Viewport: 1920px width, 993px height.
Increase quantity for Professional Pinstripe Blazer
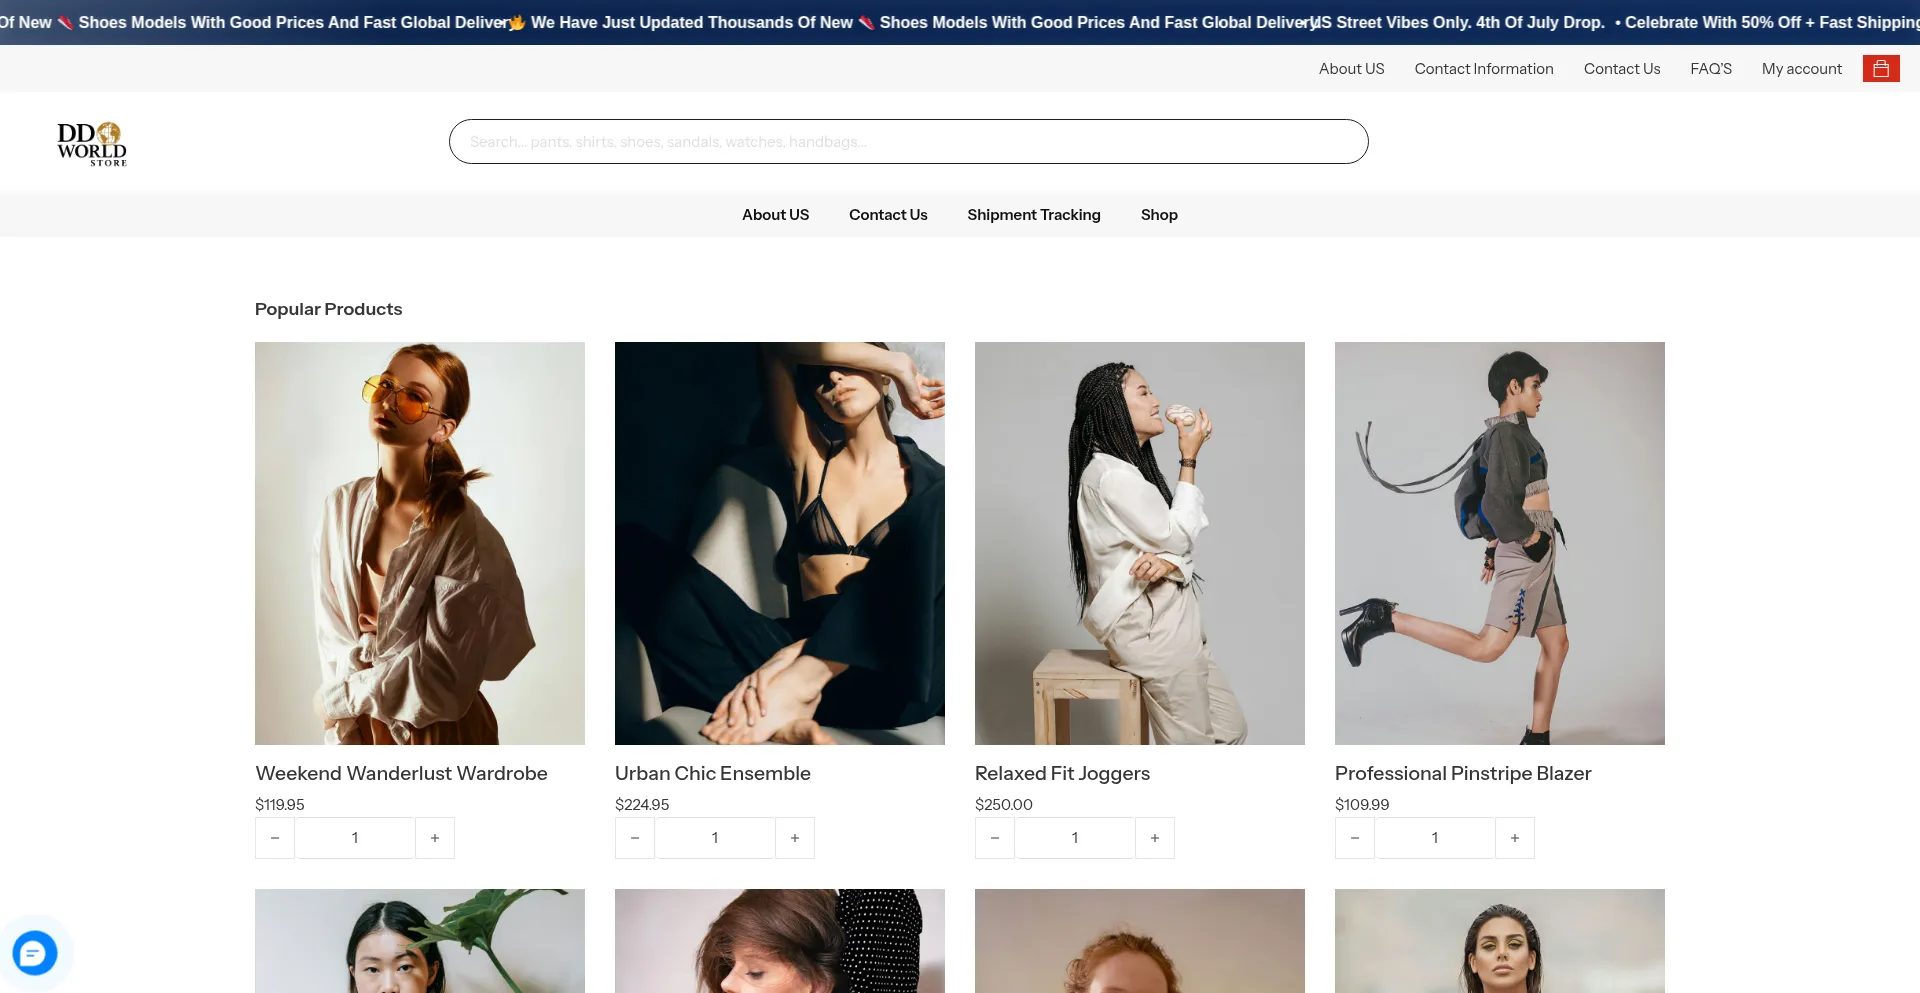coord(1515,838)
